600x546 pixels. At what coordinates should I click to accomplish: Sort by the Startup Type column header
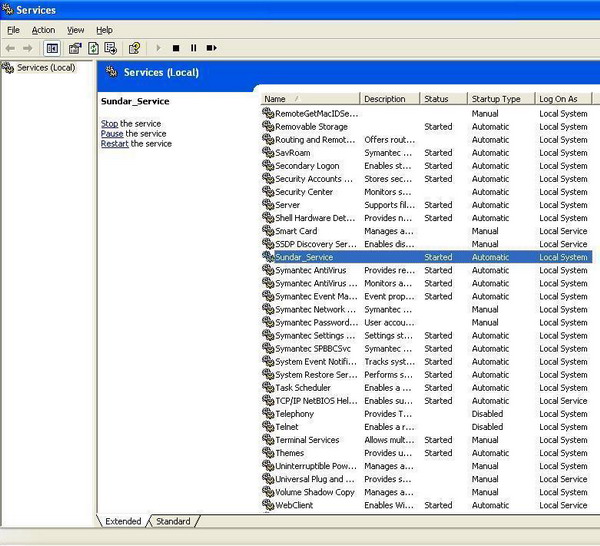[x=501, y=99]
